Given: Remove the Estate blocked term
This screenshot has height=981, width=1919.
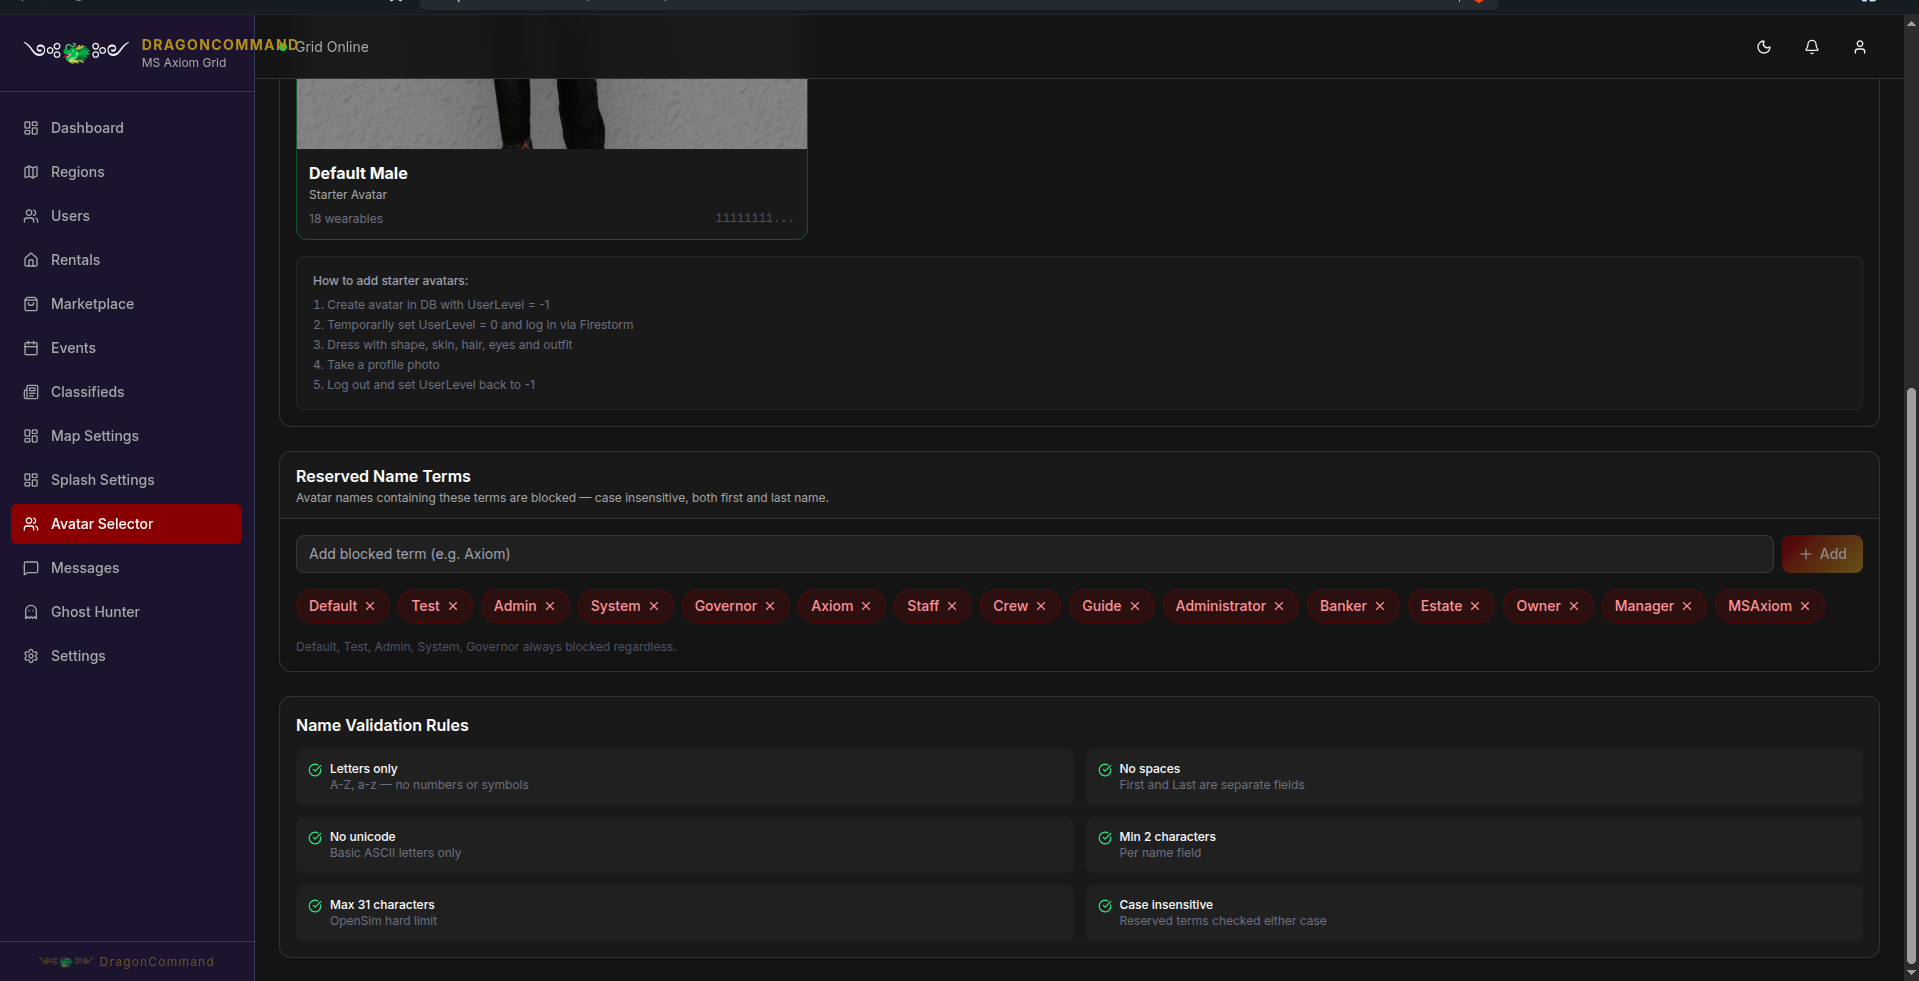Looking at the screenshot, I should pos(1475,606).
